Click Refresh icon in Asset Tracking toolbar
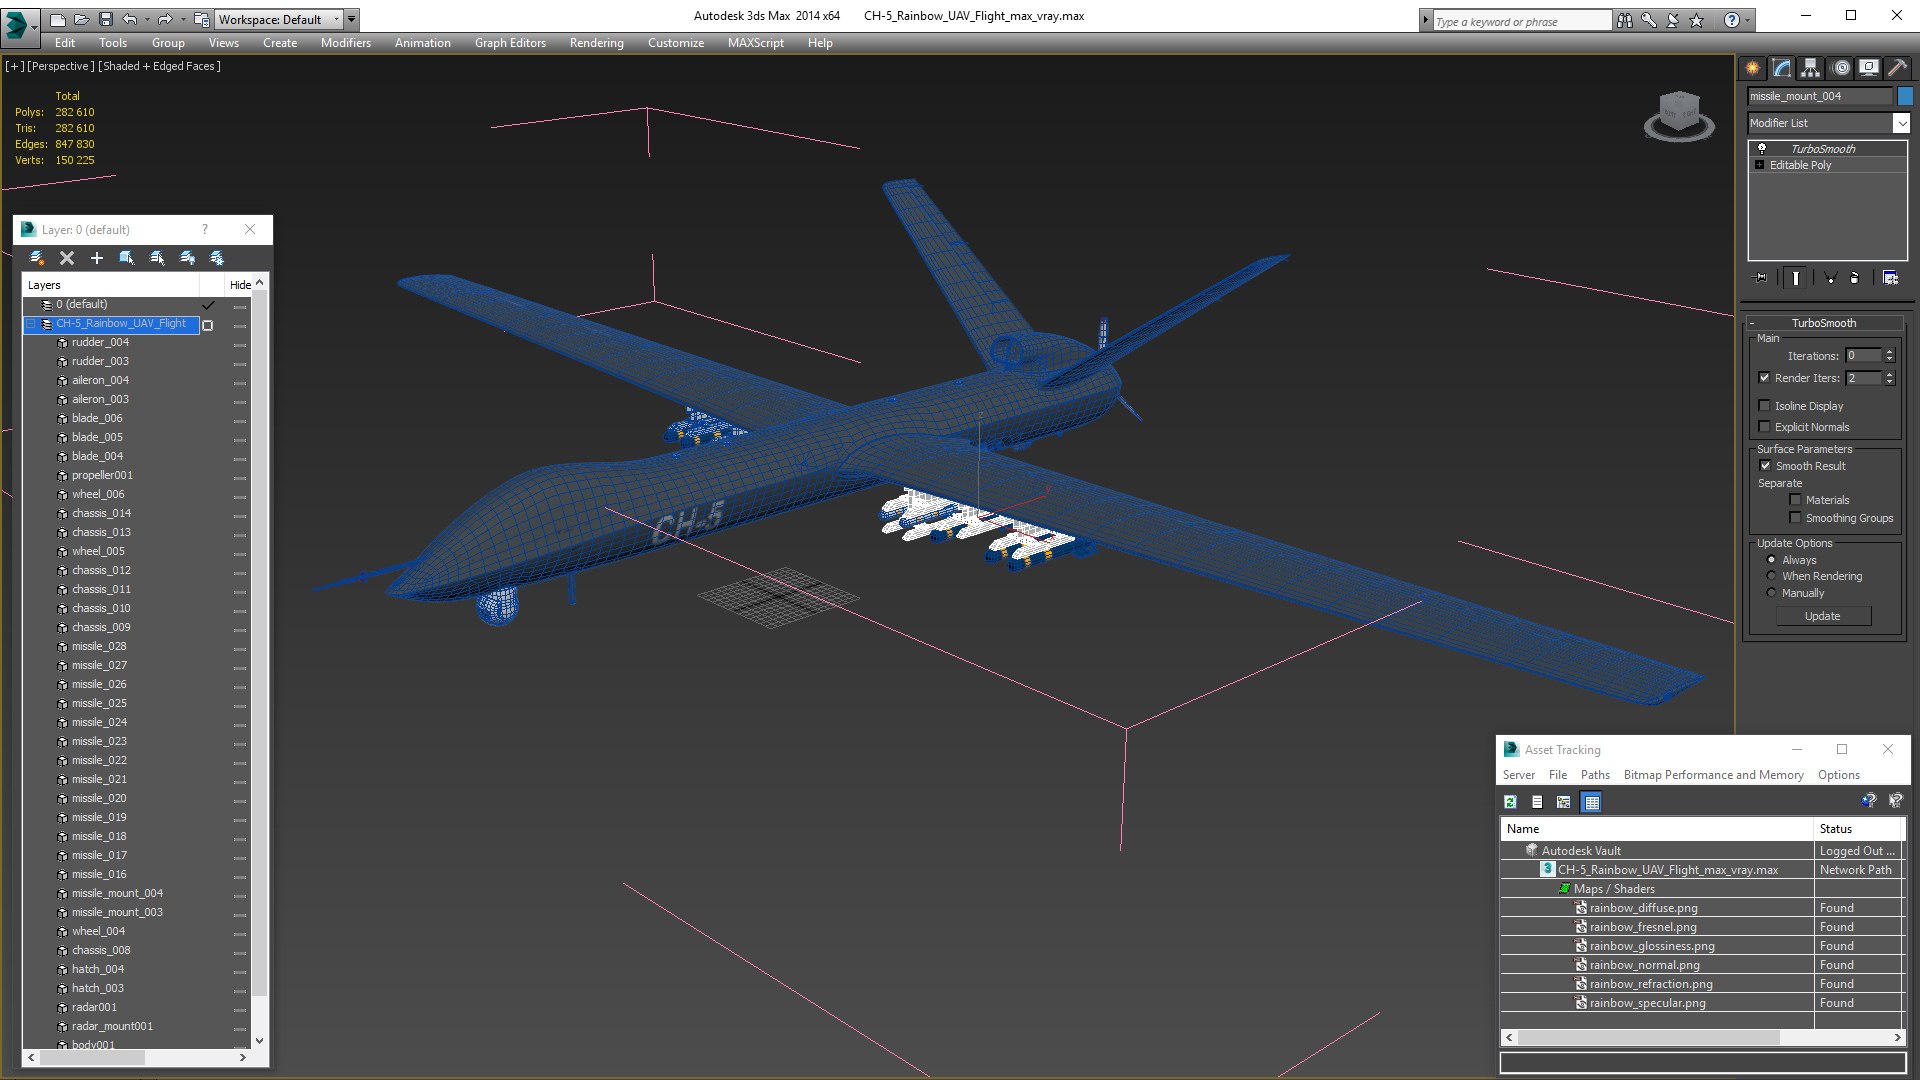1920x1080 pixels. (x=1510, y=802)
